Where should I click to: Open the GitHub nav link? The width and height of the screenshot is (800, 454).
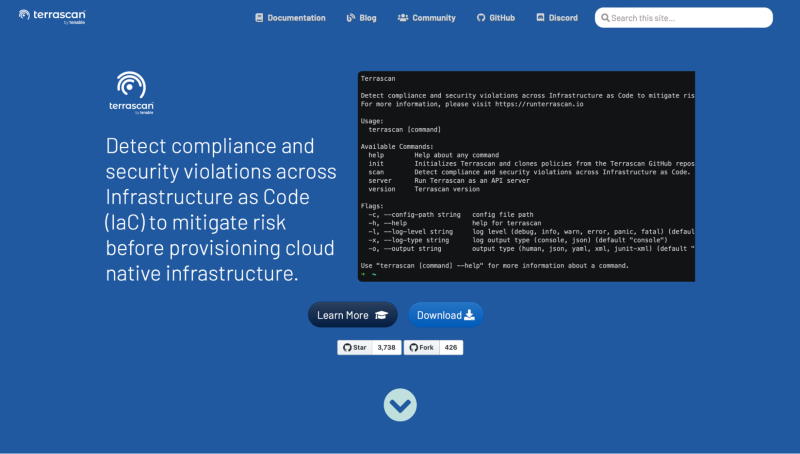(x=496, y=18)
